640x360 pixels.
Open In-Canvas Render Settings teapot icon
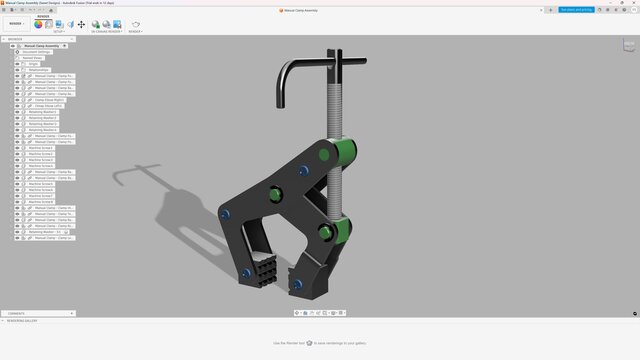[x=107, y=24]
